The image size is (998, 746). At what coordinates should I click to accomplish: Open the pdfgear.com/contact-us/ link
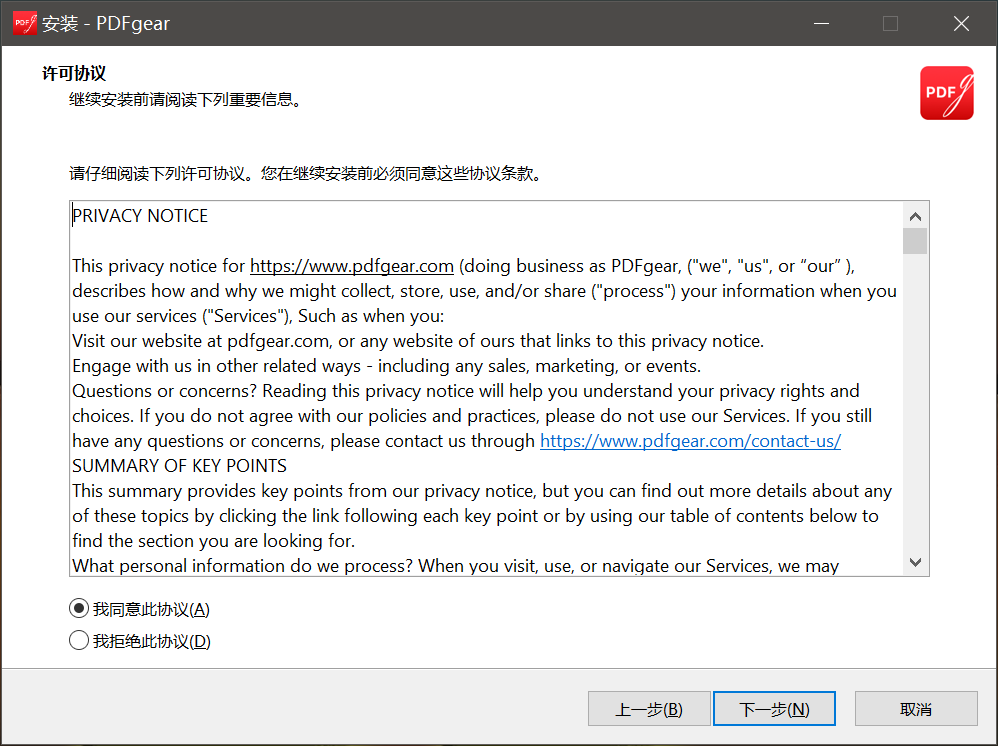click(x=691, y=441)
